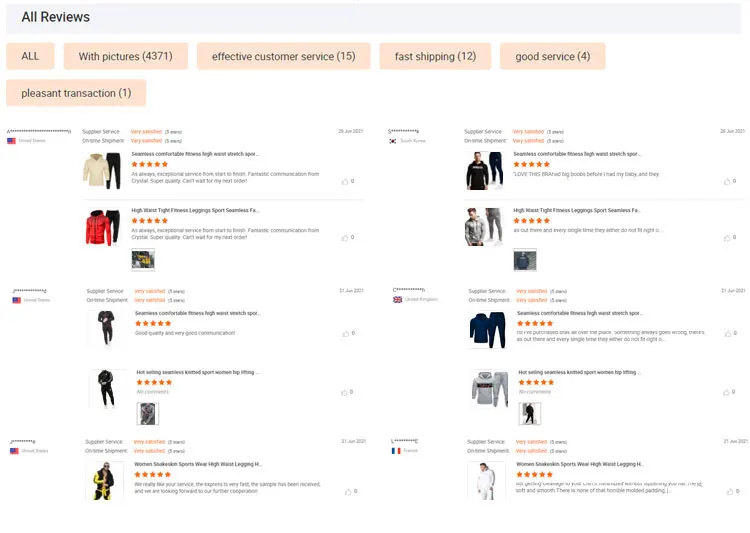Click star rating of the red tracksuit review

pos(150,220)
